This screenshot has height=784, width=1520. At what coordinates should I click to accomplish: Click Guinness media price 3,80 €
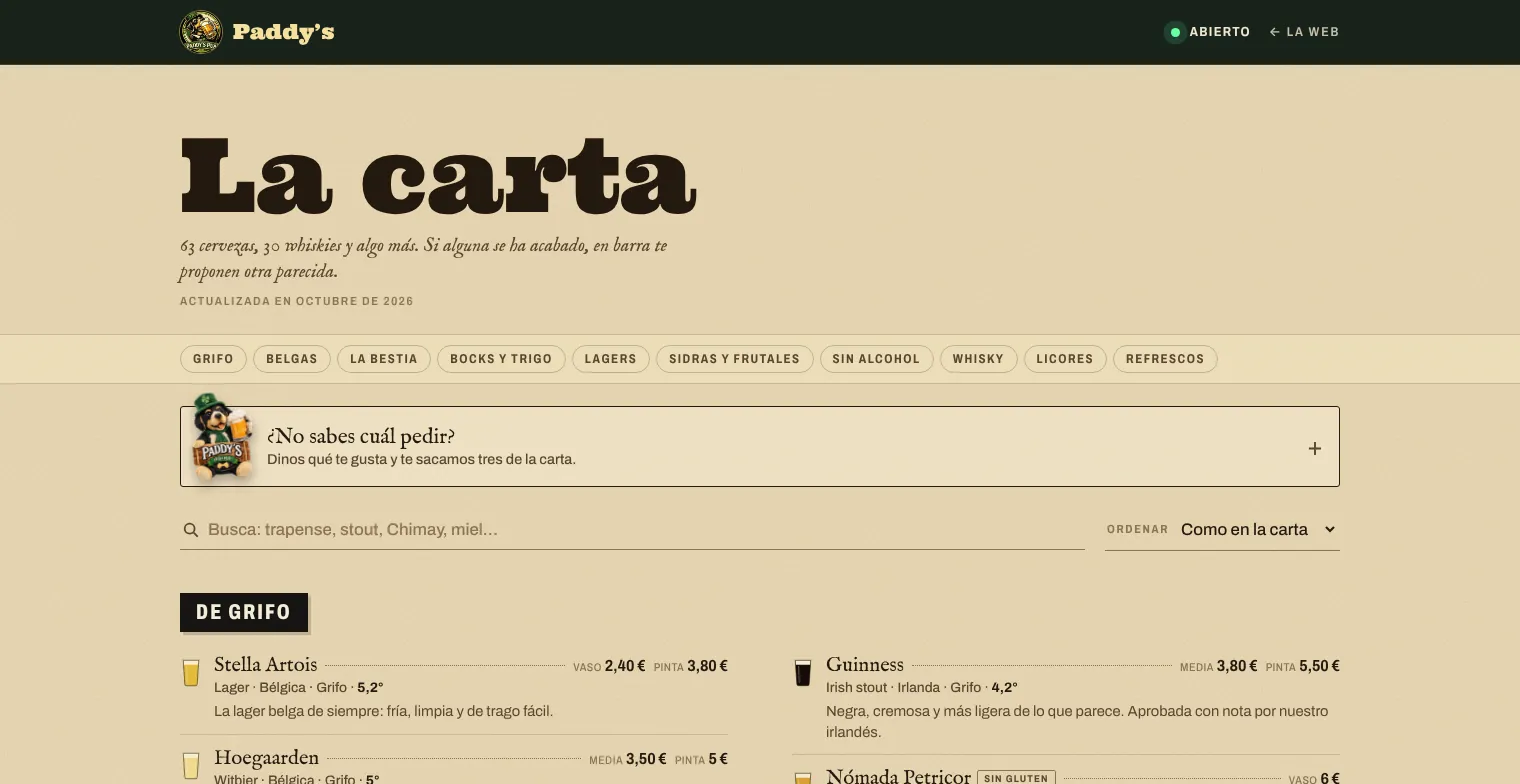point(1237,666)
